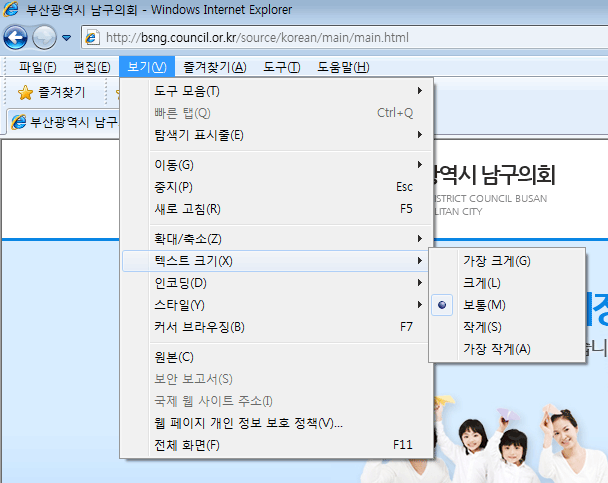Image resolution: width=608 pixels, height=483 pixels.
Task: Select 보통(M) text size option
Action: 484,305
